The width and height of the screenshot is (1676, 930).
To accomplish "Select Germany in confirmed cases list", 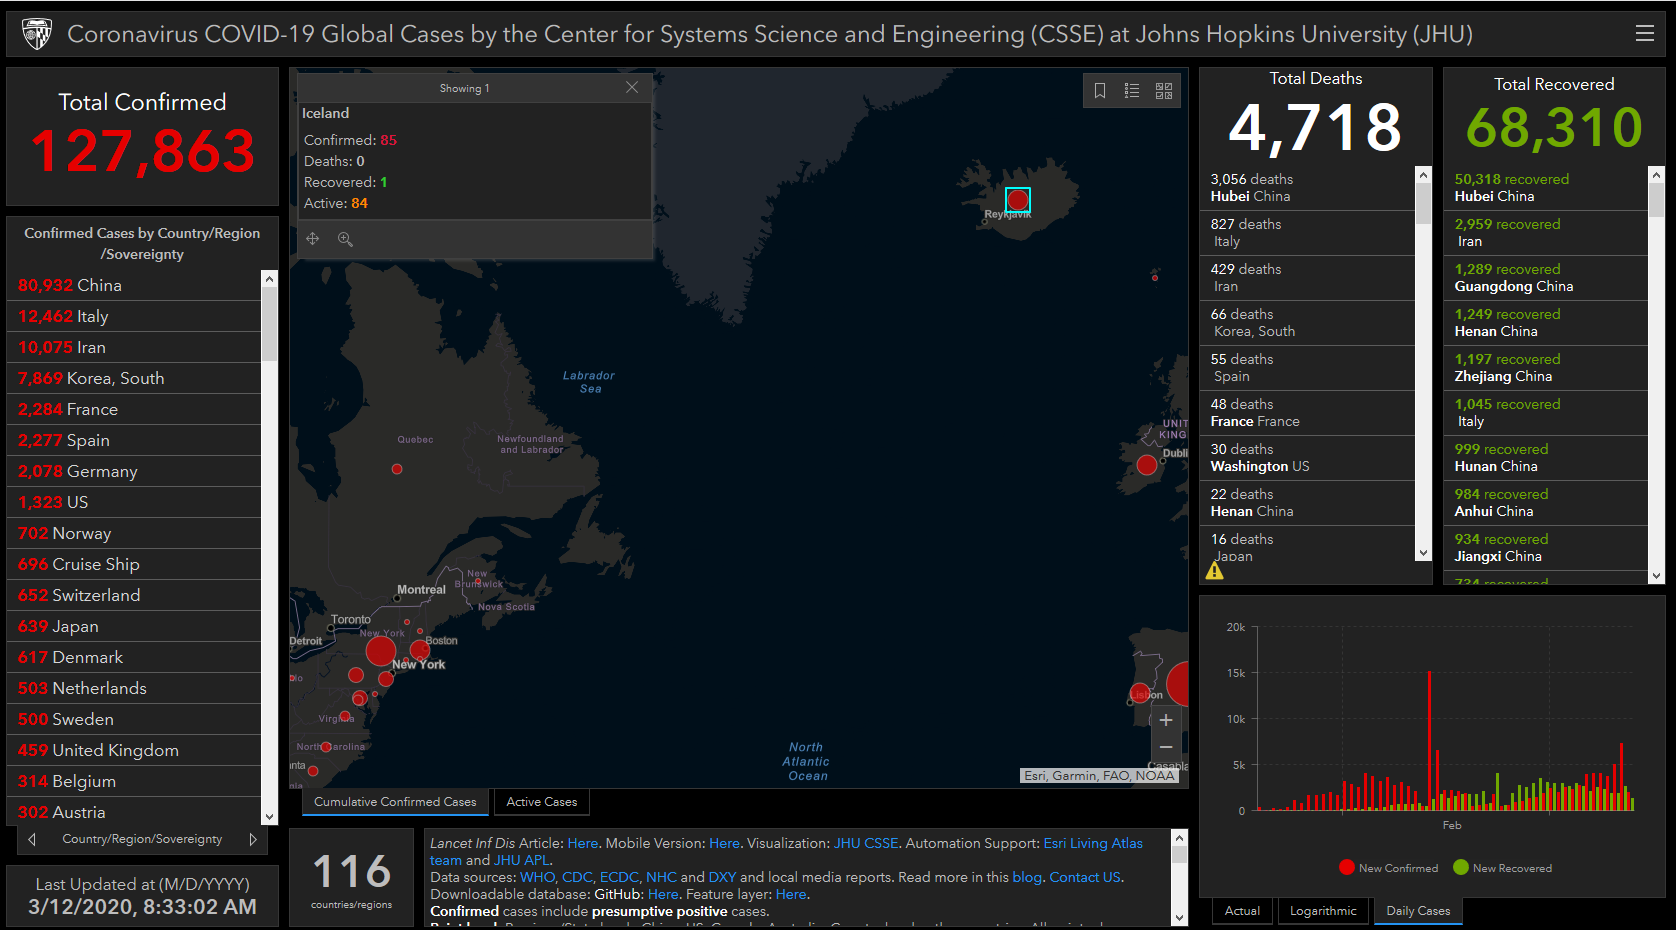I will click(134, 471).
